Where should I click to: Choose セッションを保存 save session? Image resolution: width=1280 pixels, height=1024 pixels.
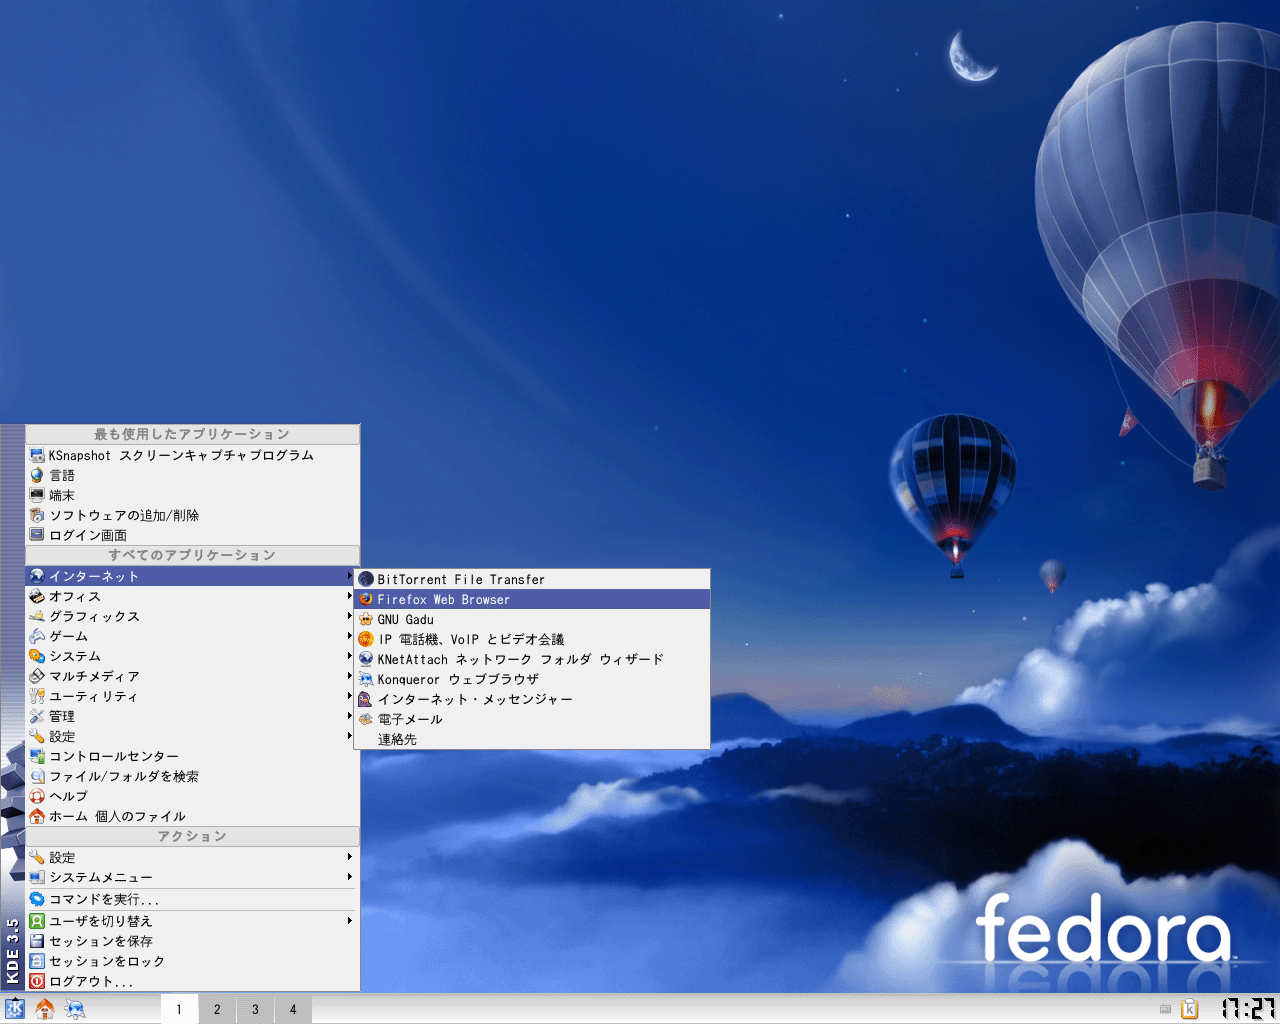click(192, 941)
